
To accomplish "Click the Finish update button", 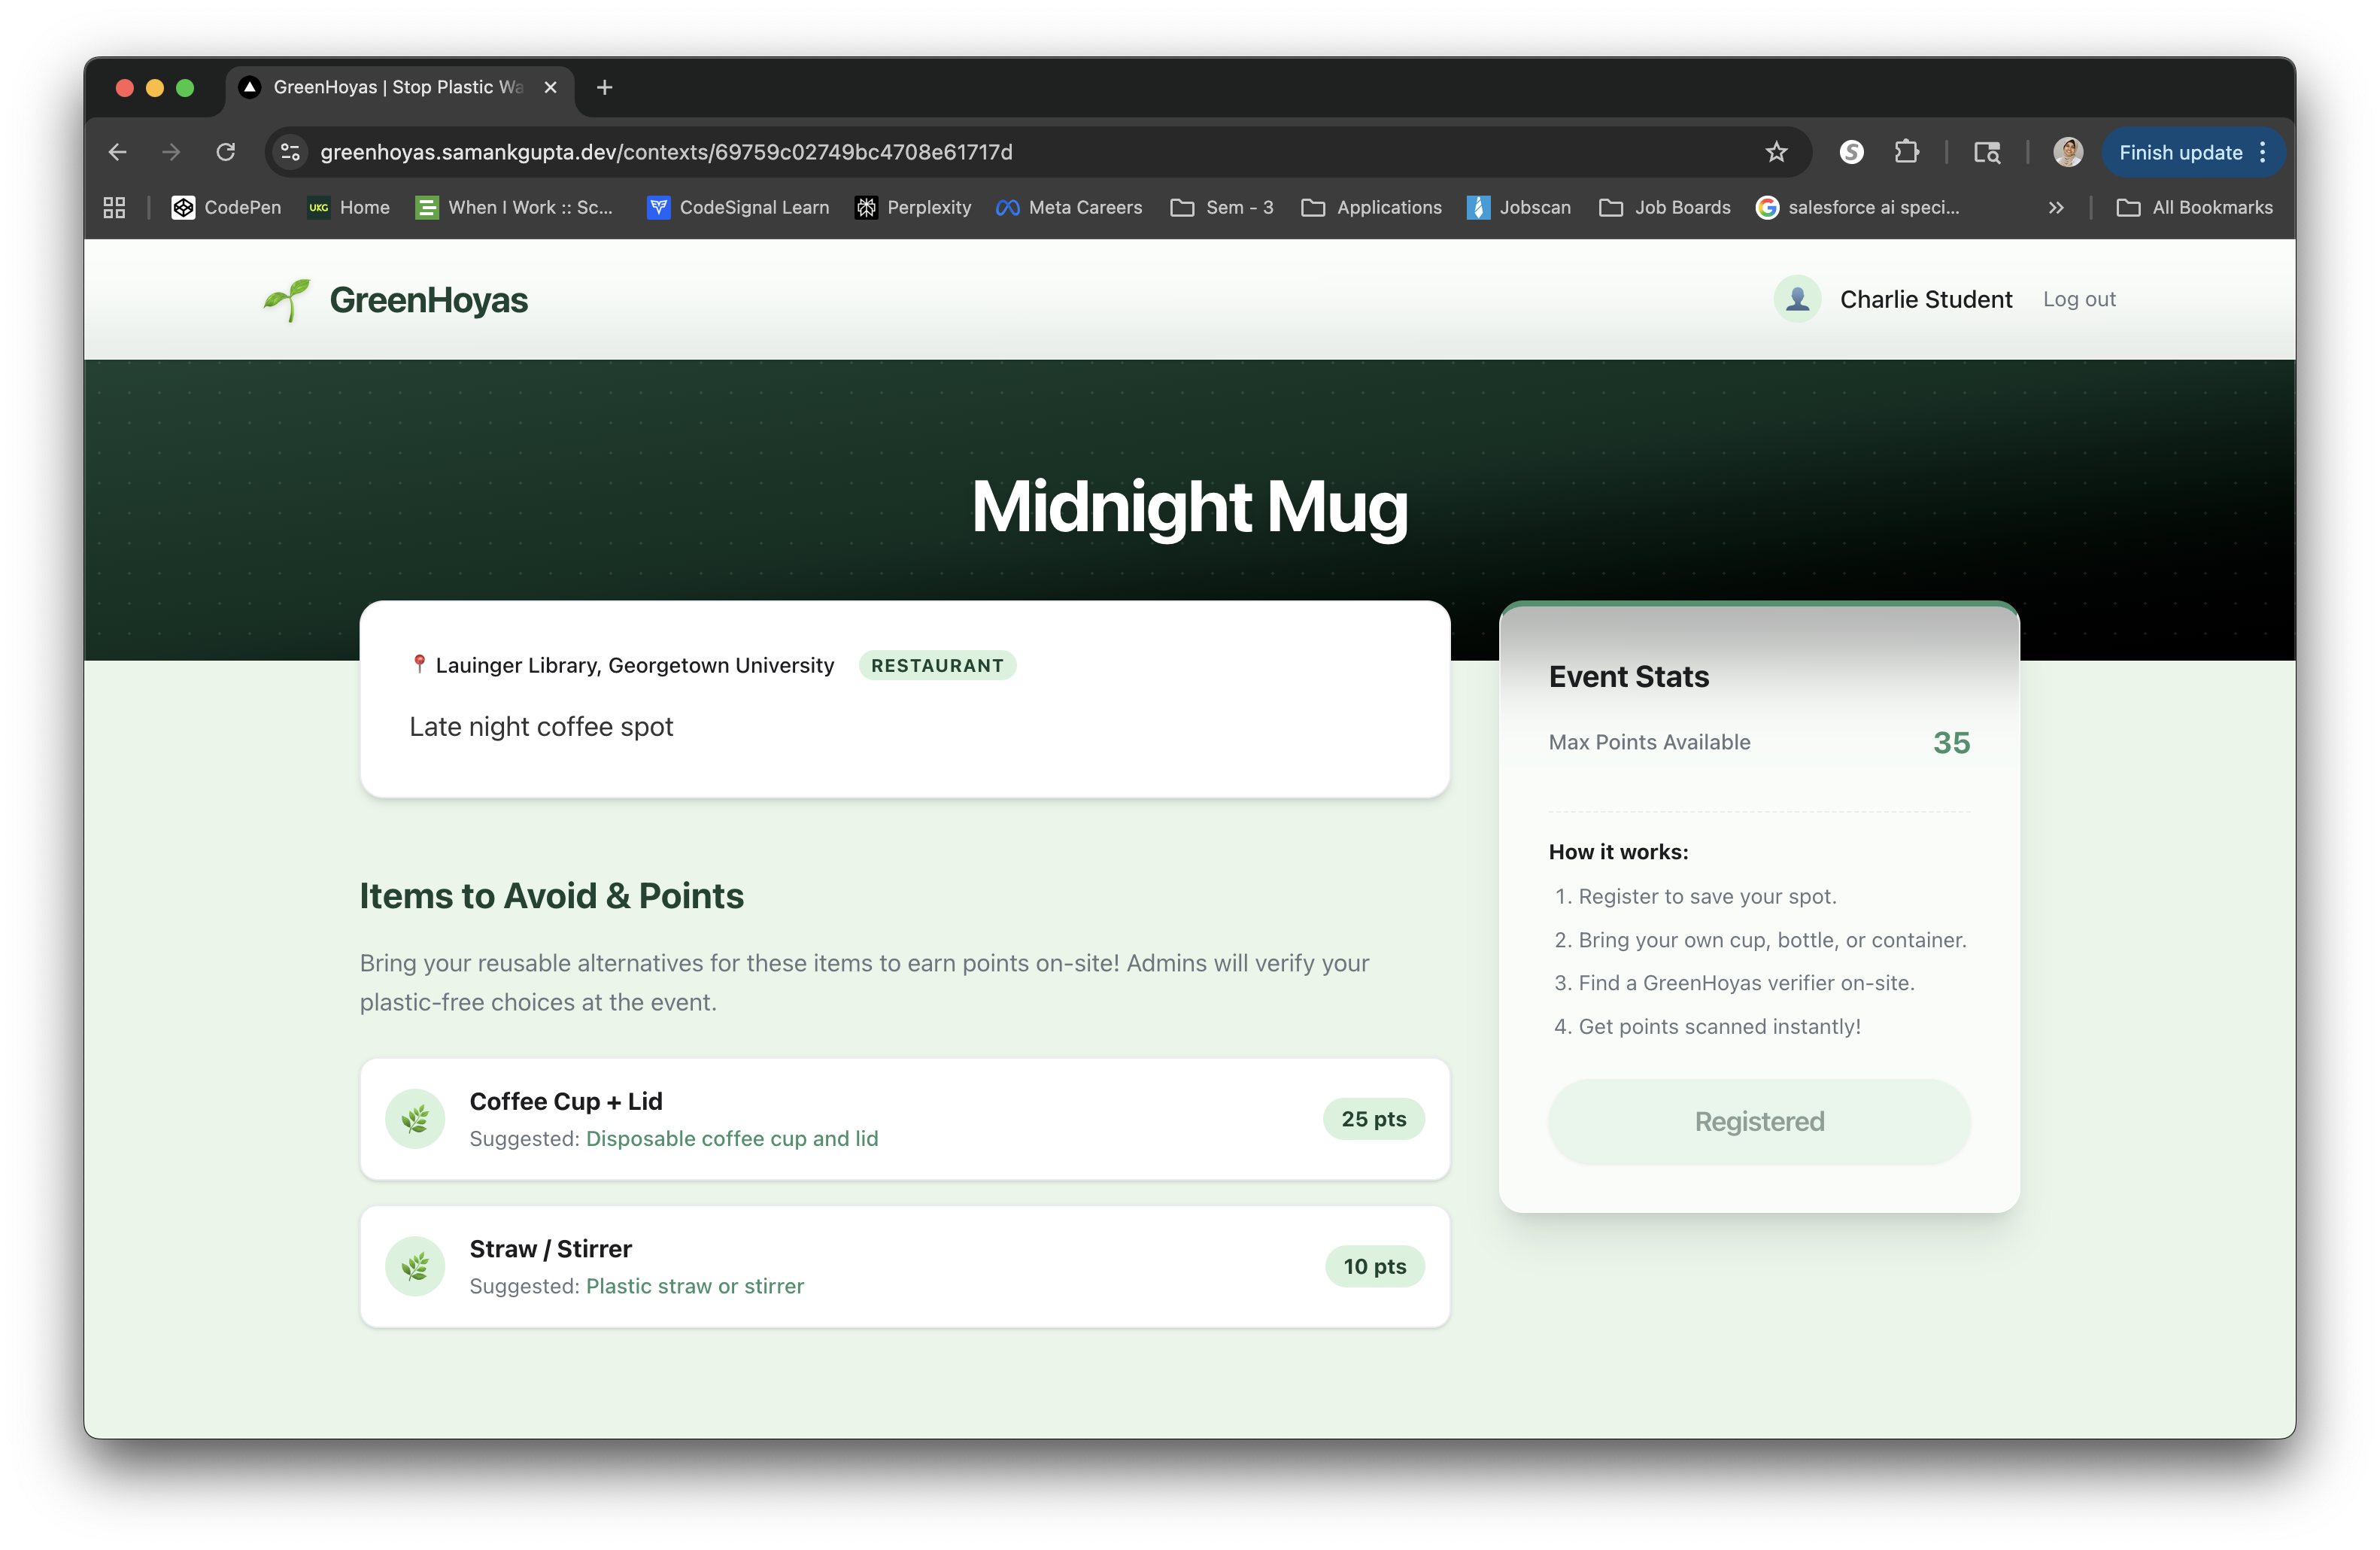I will [x=2180, y=152].
